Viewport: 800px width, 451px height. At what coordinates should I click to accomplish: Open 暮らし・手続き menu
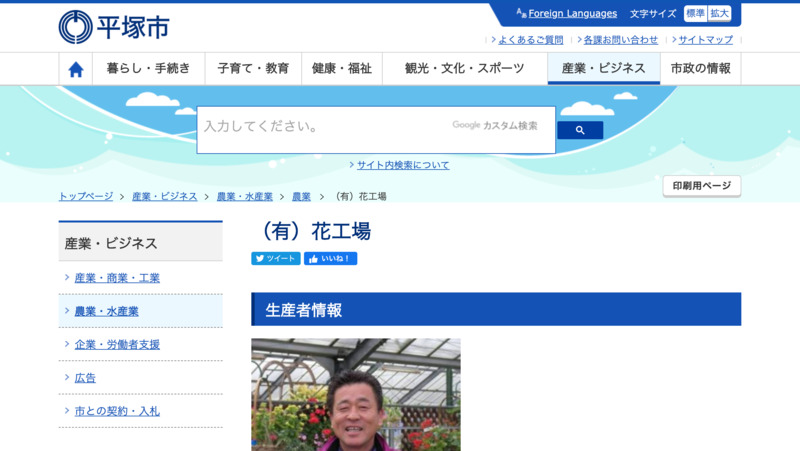coord(148,68)
